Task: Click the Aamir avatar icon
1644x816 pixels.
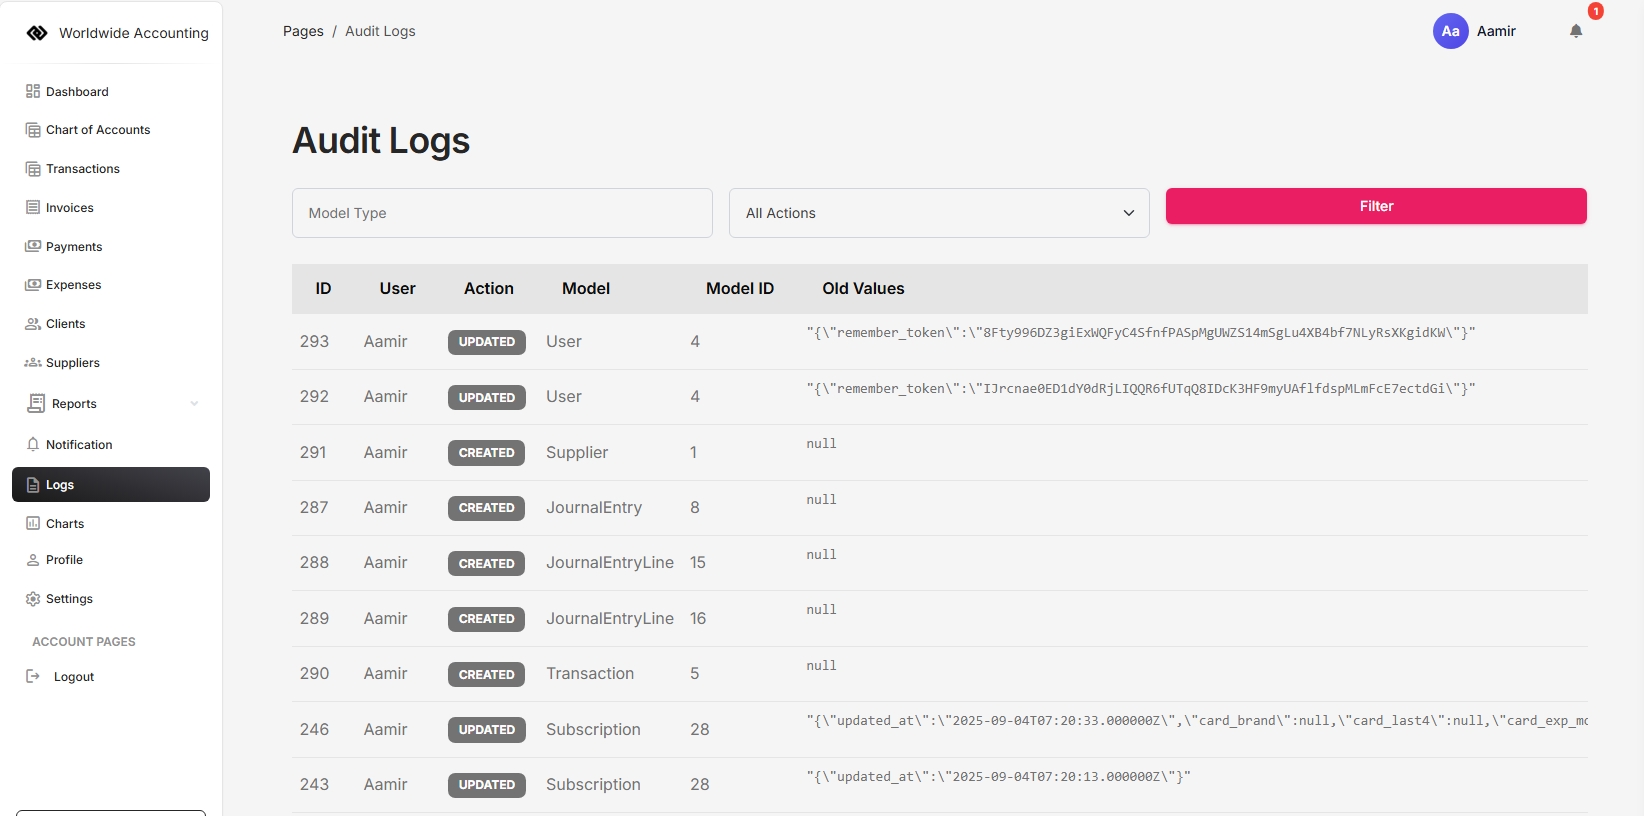Action: (1450, 31)
